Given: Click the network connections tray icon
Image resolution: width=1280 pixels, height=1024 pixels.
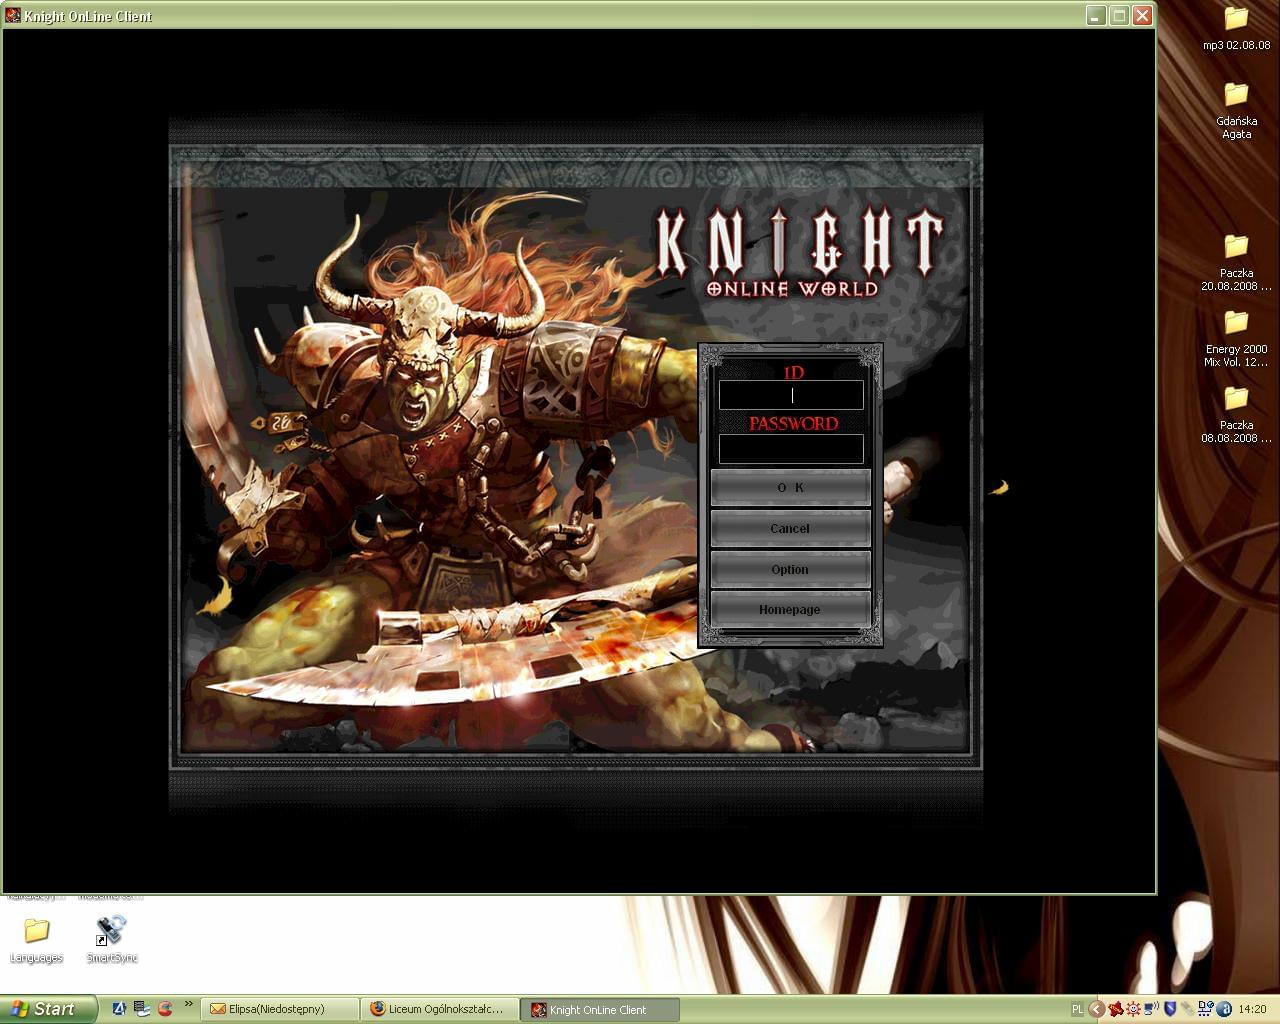Looking at the screenshot, I should pos(1206,1009).
